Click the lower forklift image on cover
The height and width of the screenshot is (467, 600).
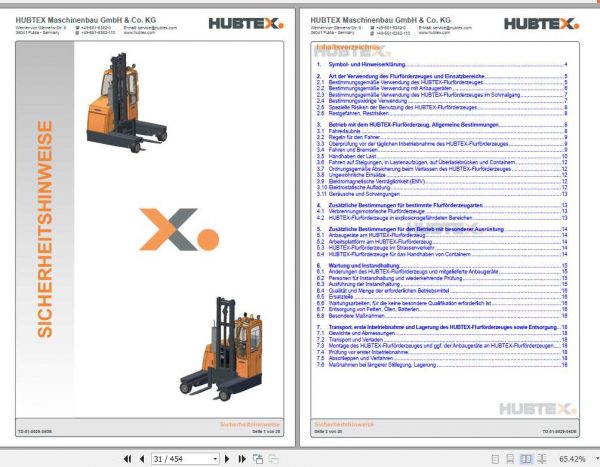[x=222, y=349]
